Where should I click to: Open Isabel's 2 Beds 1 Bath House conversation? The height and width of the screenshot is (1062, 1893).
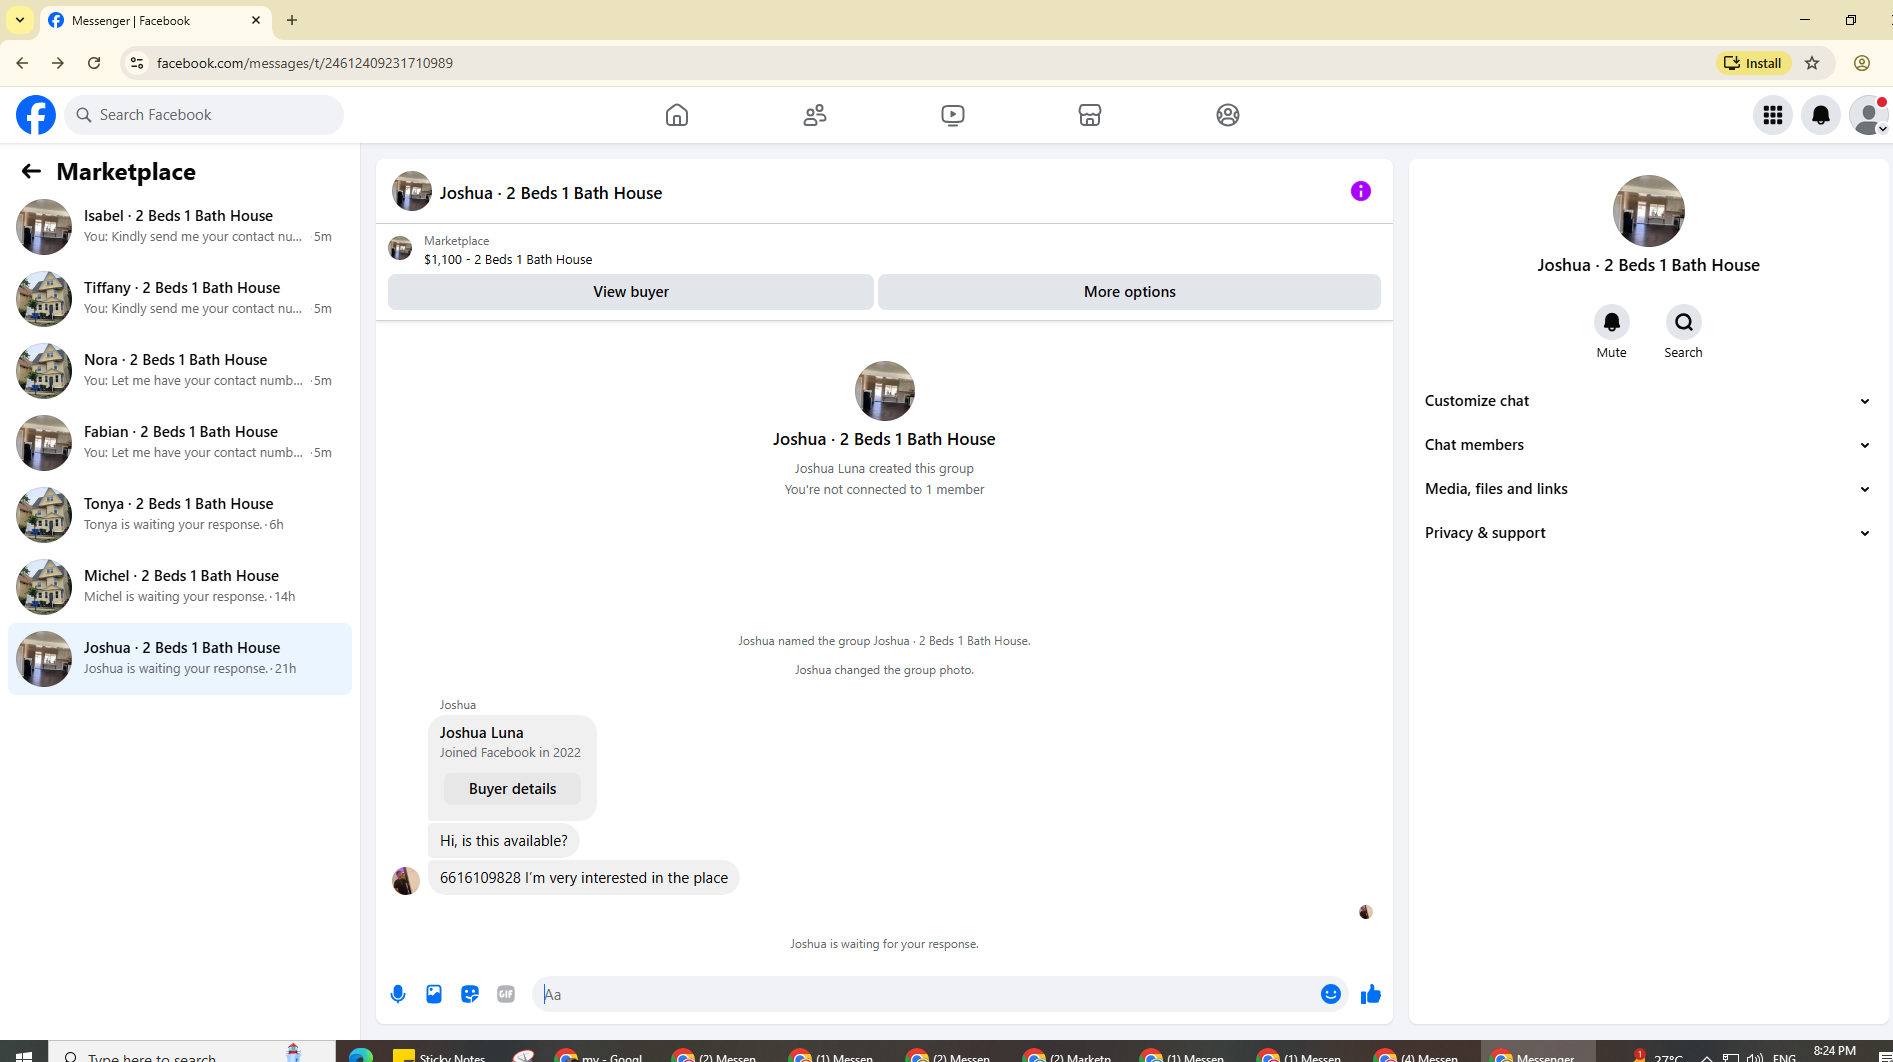[x=180, y=227]
